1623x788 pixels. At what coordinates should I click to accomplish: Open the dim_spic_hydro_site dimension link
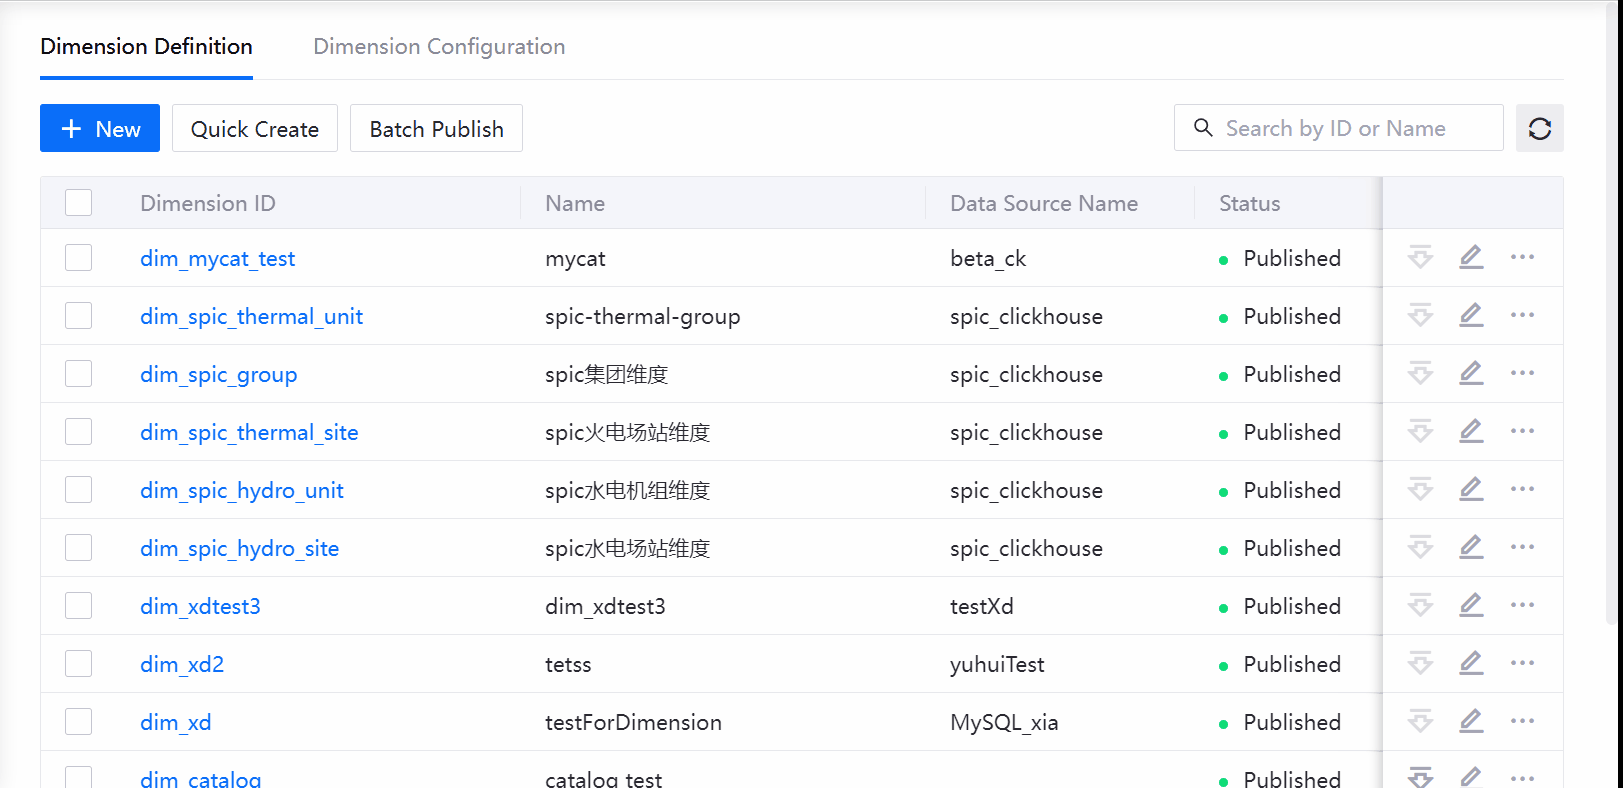click(239, 548)
